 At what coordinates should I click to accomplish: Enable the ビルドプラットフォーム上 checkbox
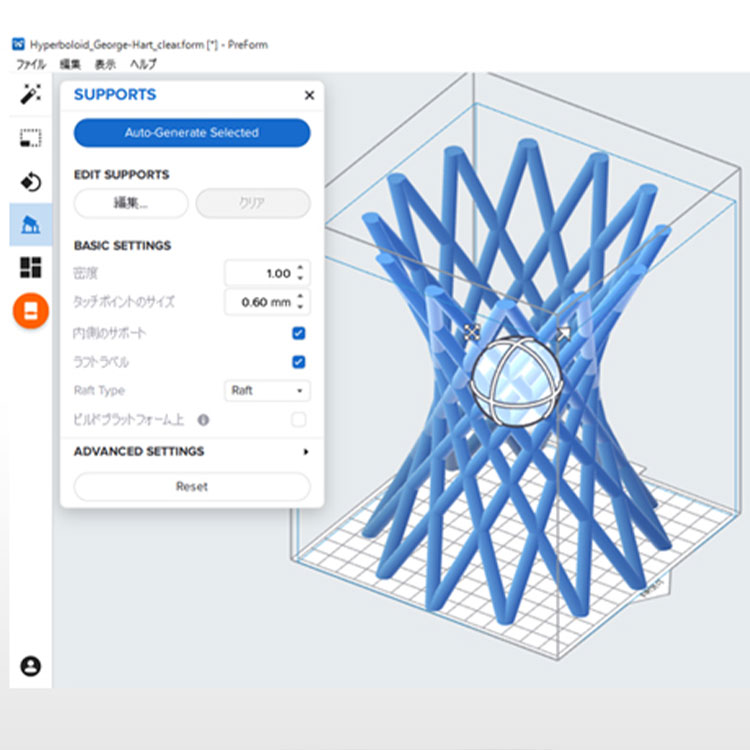pos(298,420)
